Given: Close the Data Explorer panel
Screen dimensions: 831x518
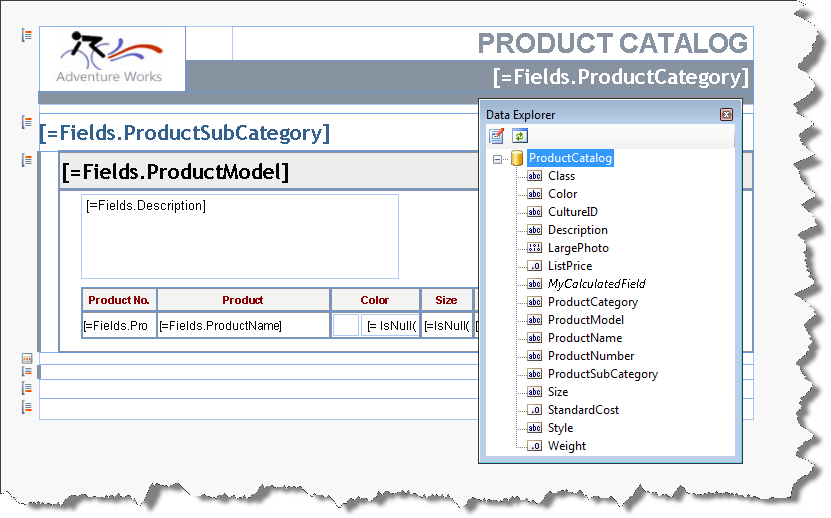Looking at the screenshot, I should [x=726, y=115].
